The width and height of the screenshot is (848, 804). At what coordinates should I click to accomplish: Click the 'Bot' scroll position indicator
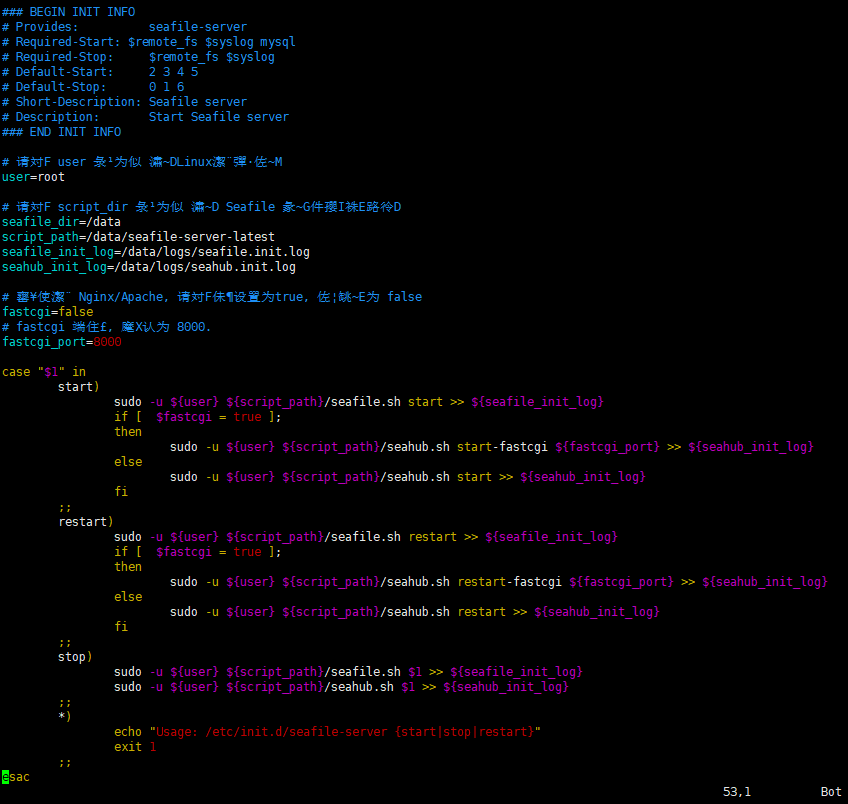pos(831,792)
